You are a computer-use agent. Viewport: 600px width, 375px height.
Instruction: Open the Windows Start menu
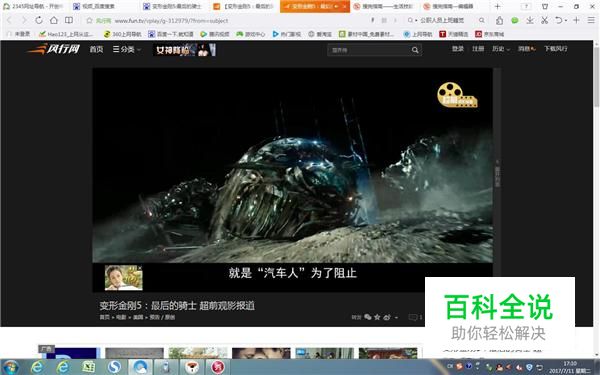(11, 367)
